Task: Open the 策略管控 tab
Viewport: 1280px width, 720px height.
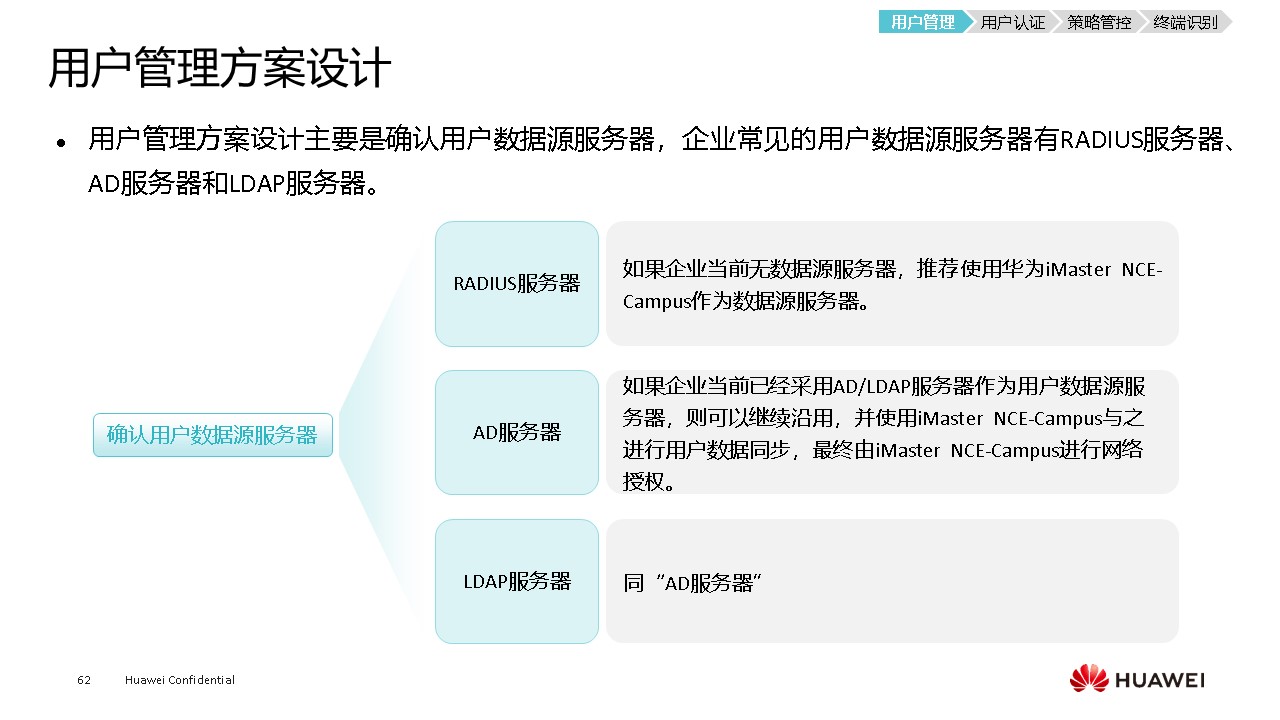Action: click(1098, 22)
